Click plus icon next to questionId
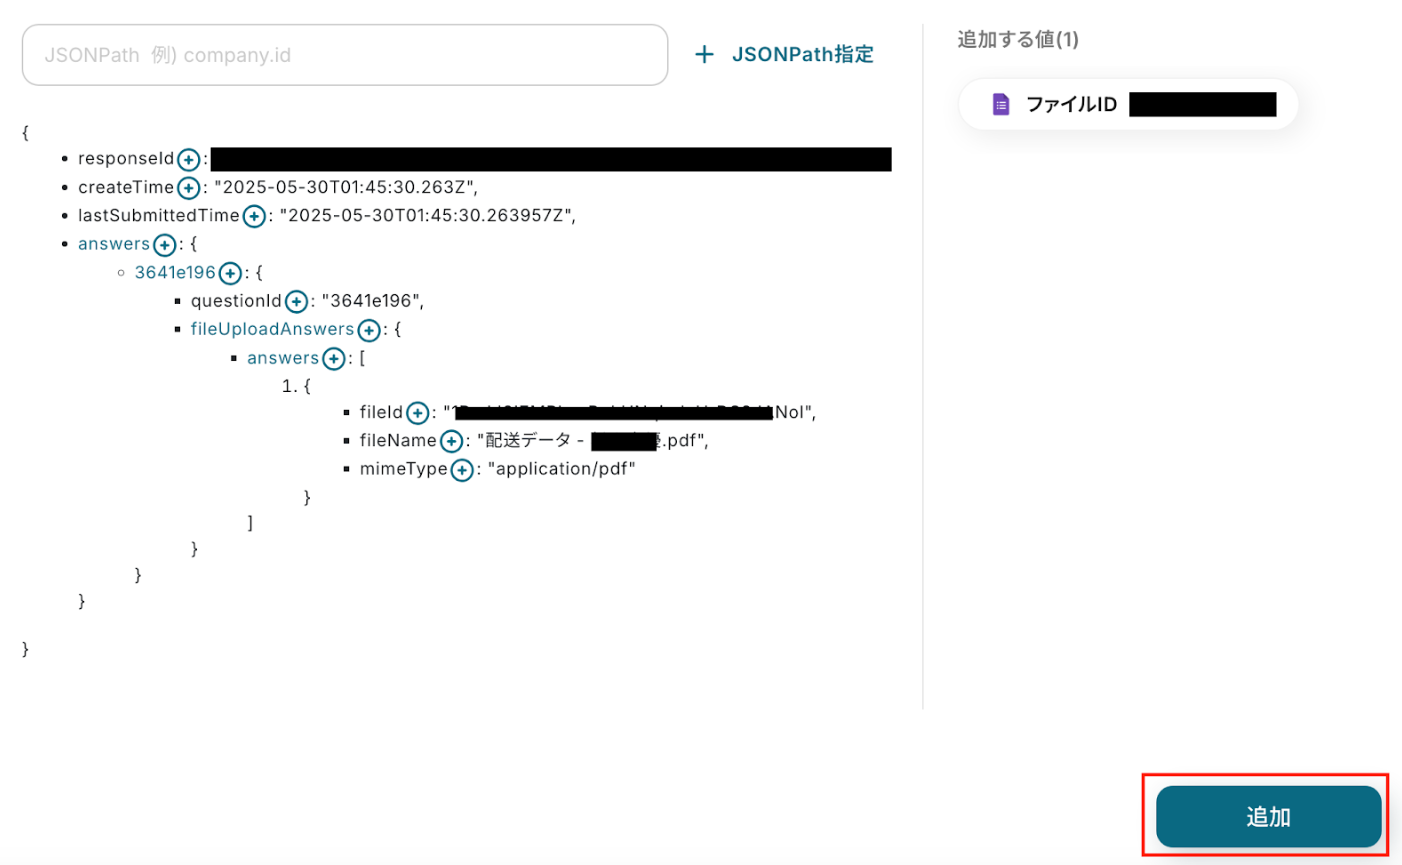 tap(296, 301)
